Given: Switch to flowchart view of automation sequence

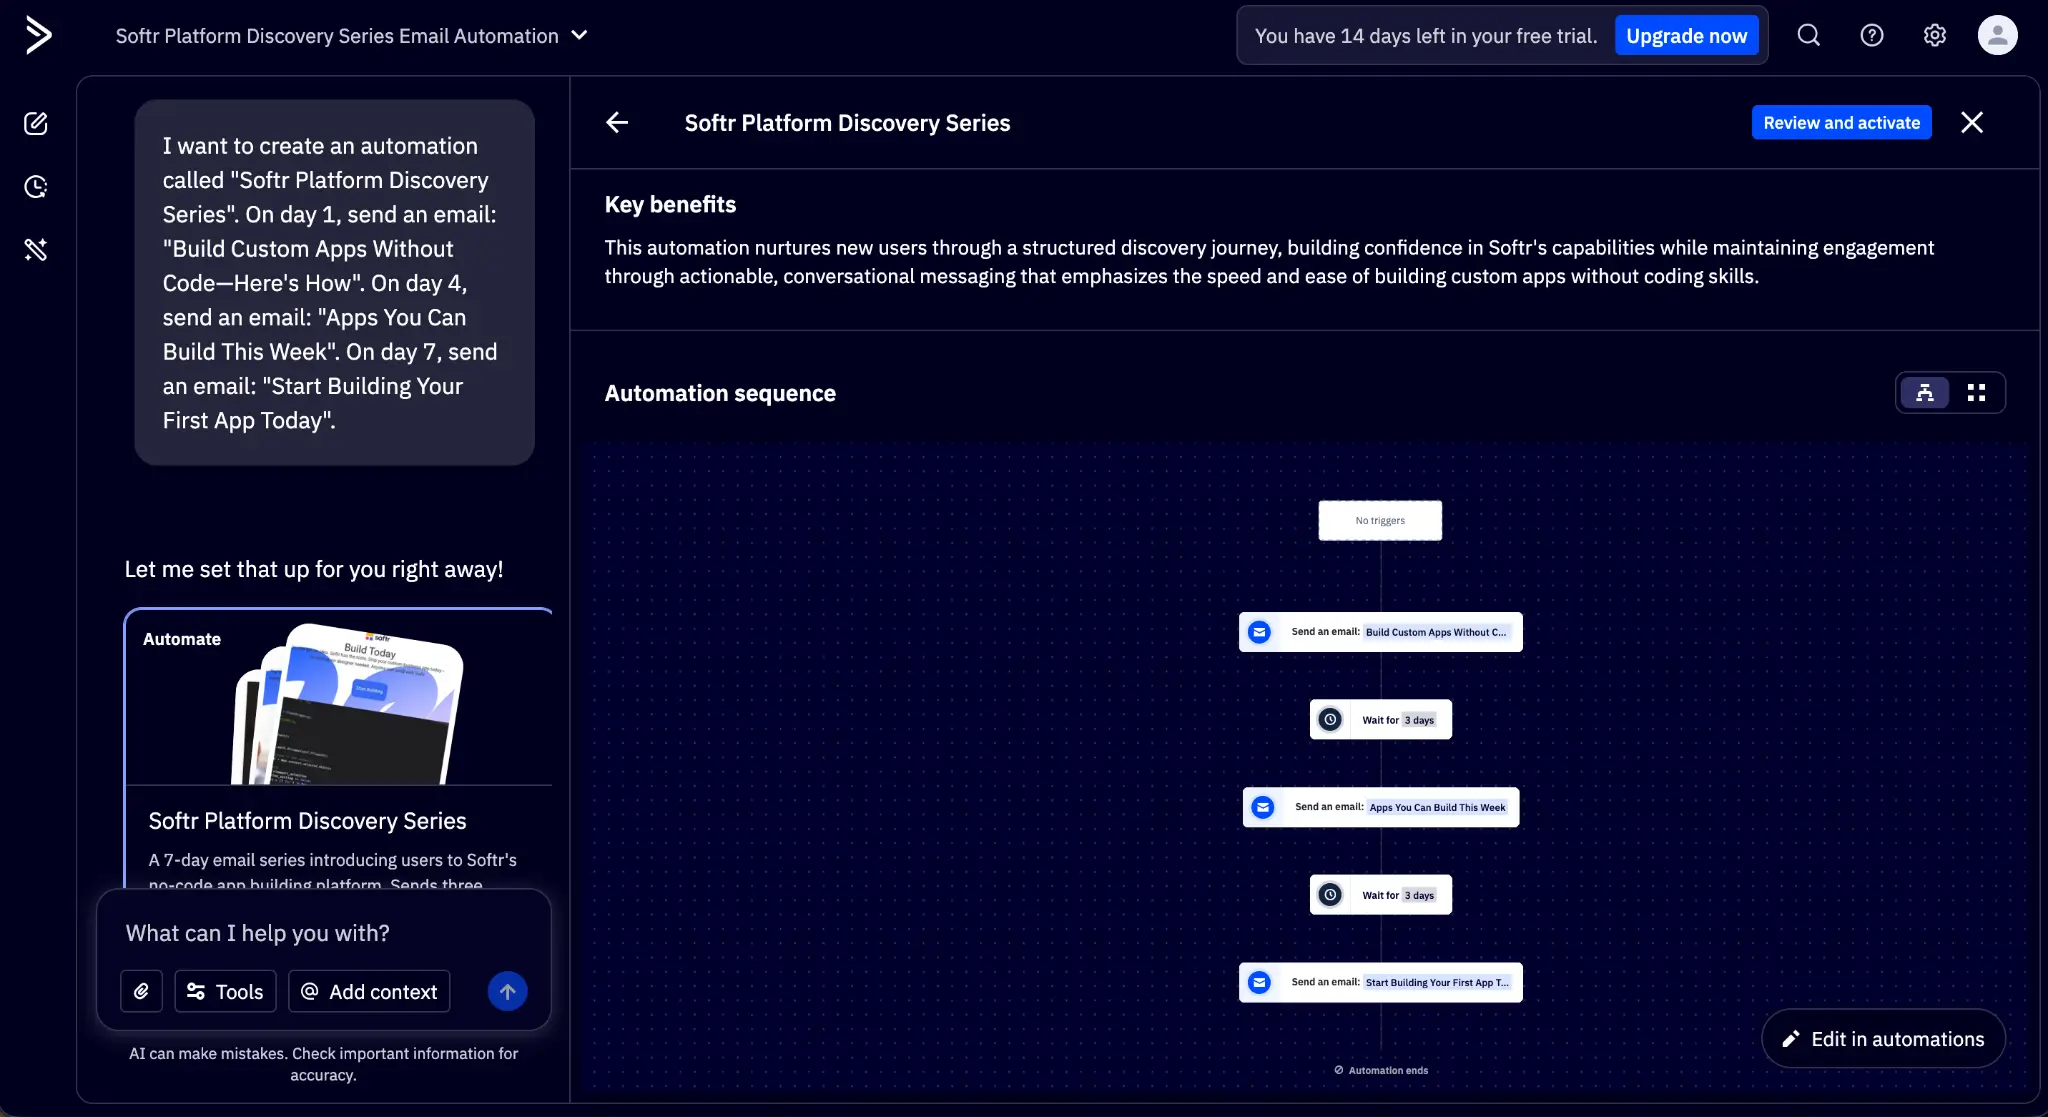Looking at the screenshot, I should pos(1924,393).
